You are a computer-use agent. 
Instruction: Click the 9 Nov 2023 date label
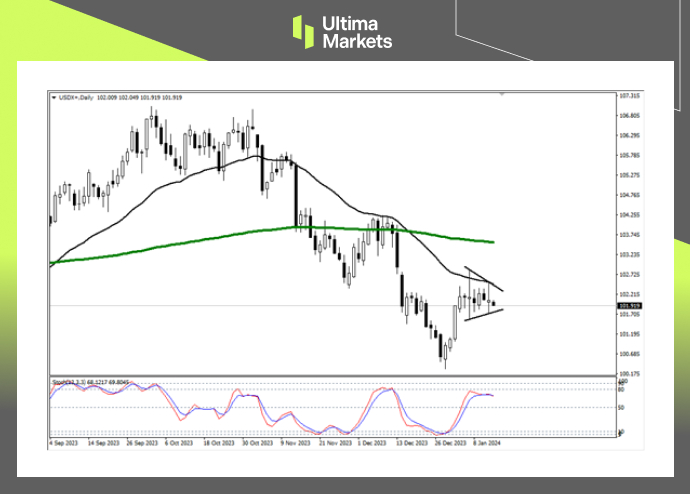point(293,440)
